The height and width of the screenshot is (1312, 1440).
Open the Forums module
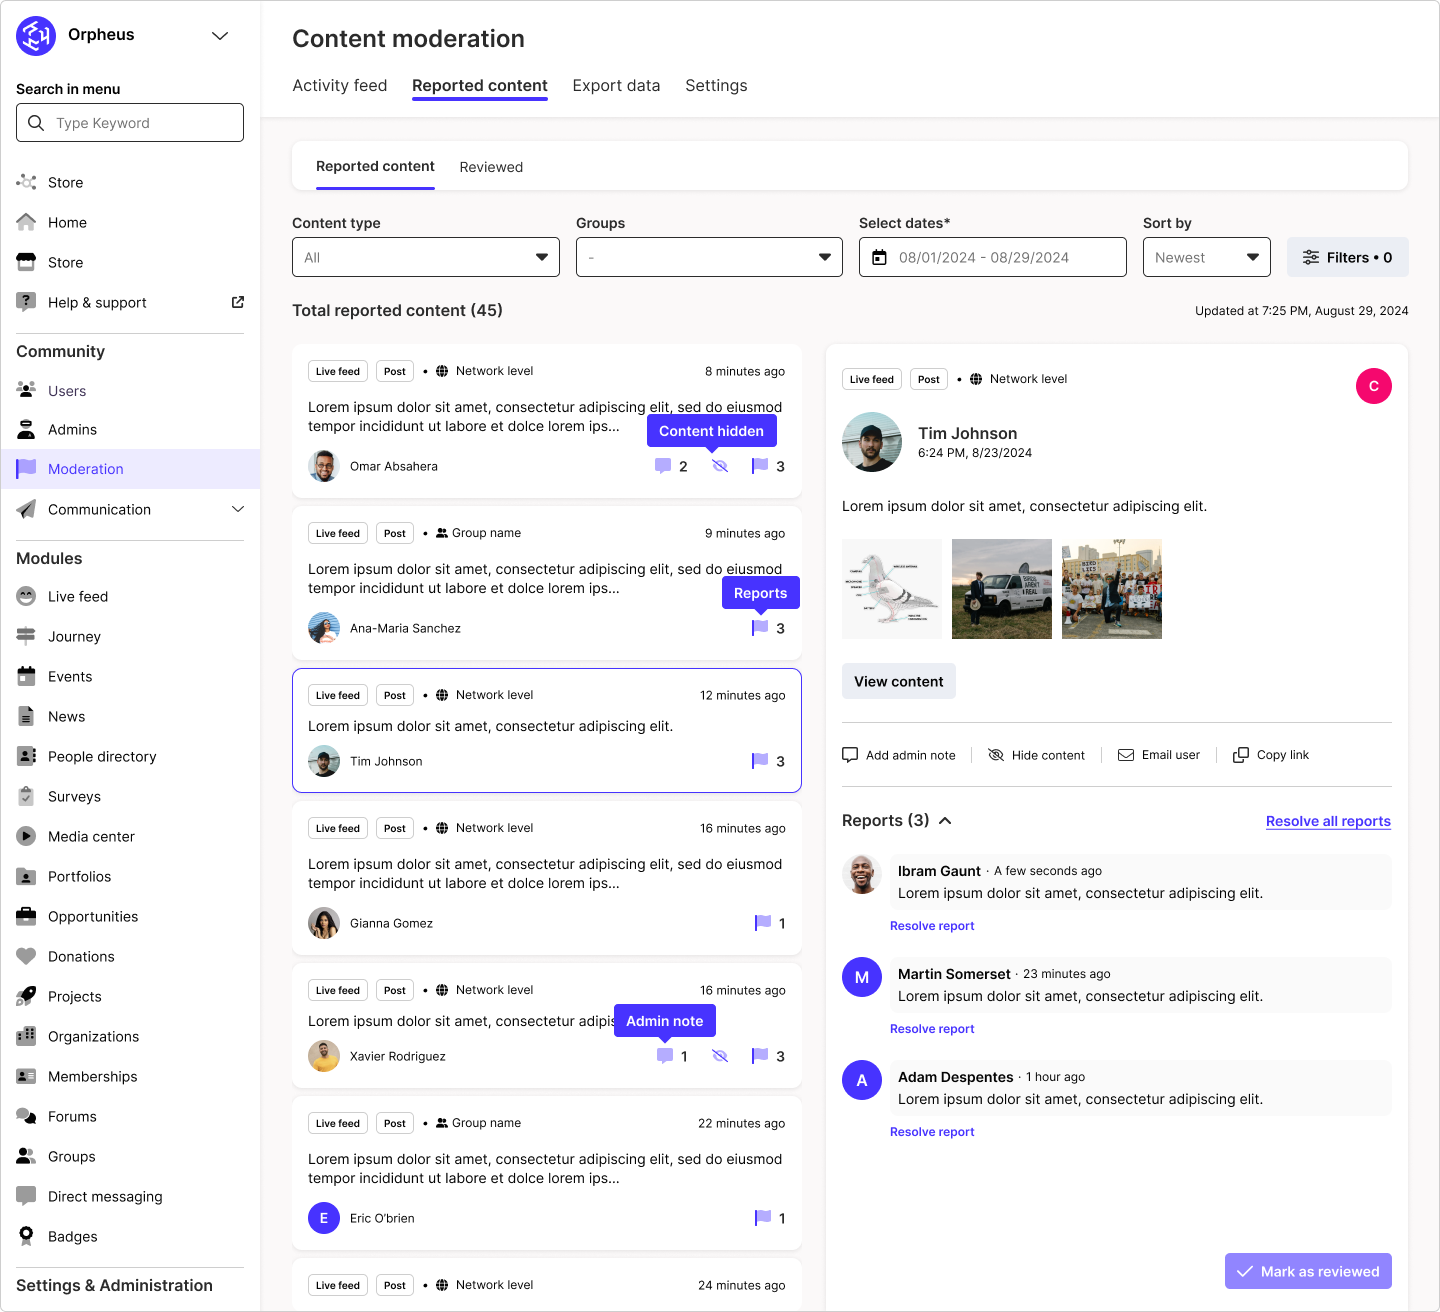coord(72,1117)
